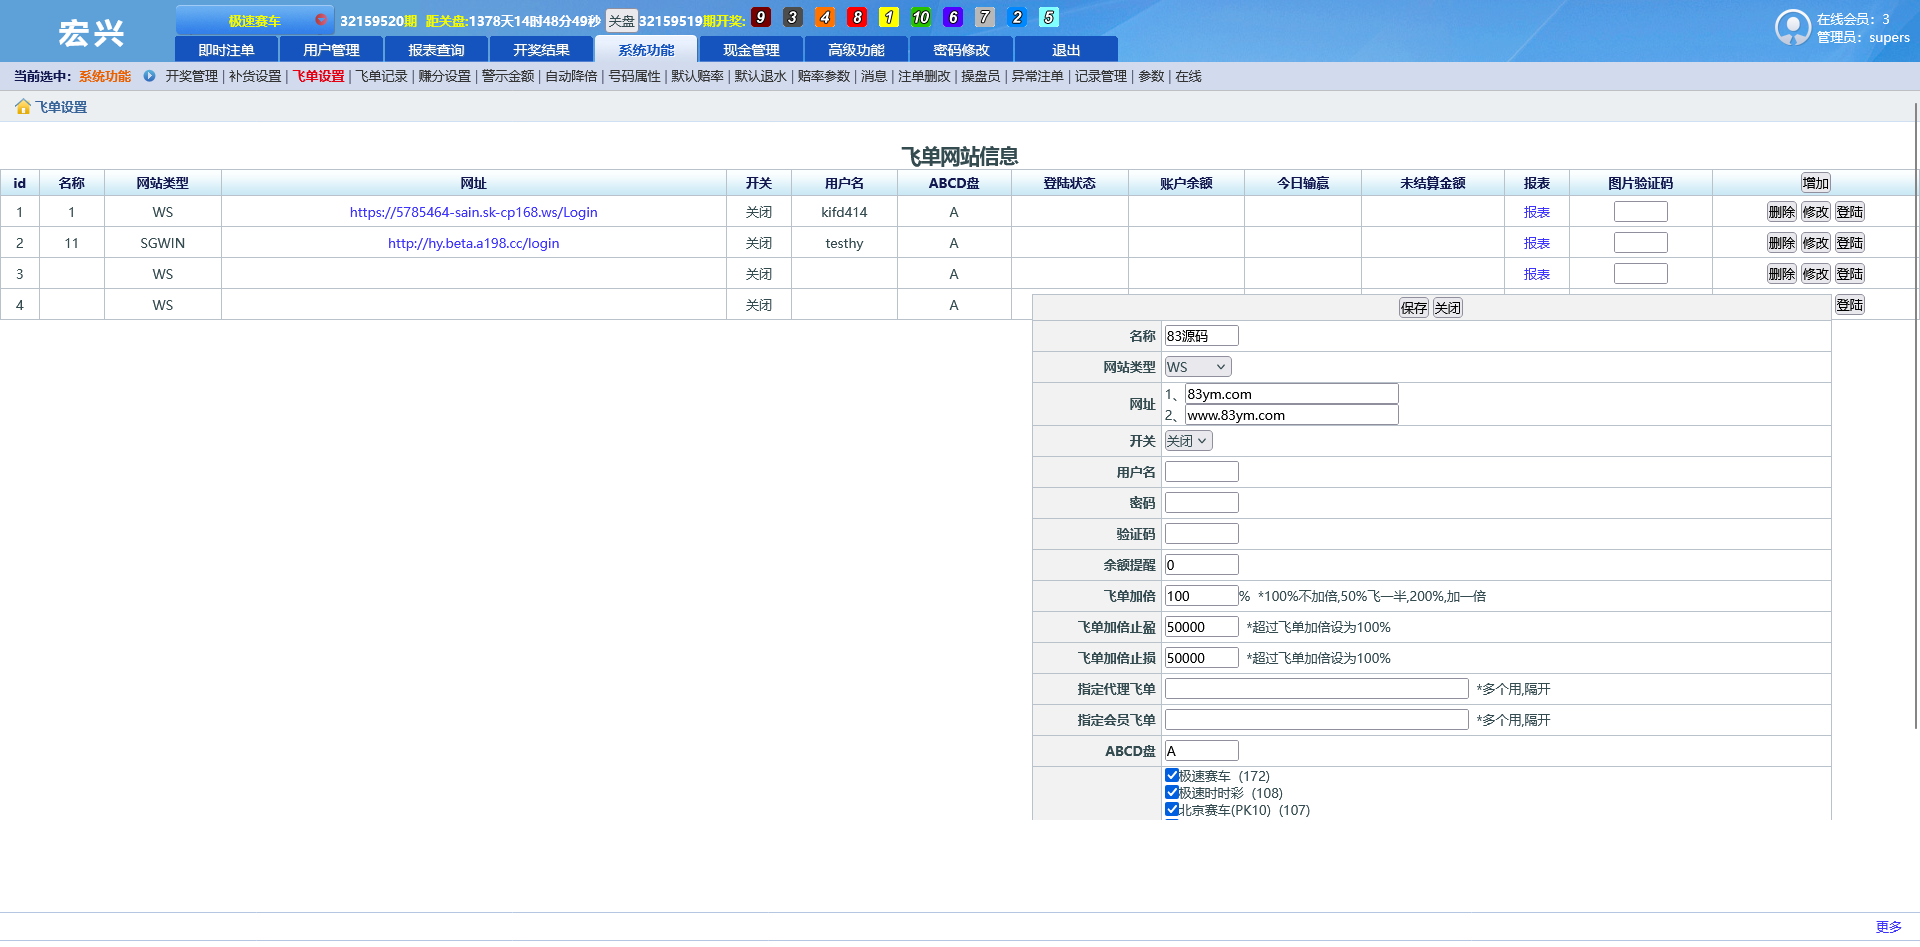The width and height of the screenshot is (1920, 947).
Task: Click the blue arrow icon after 系统功能
Action: pos(149,76)
